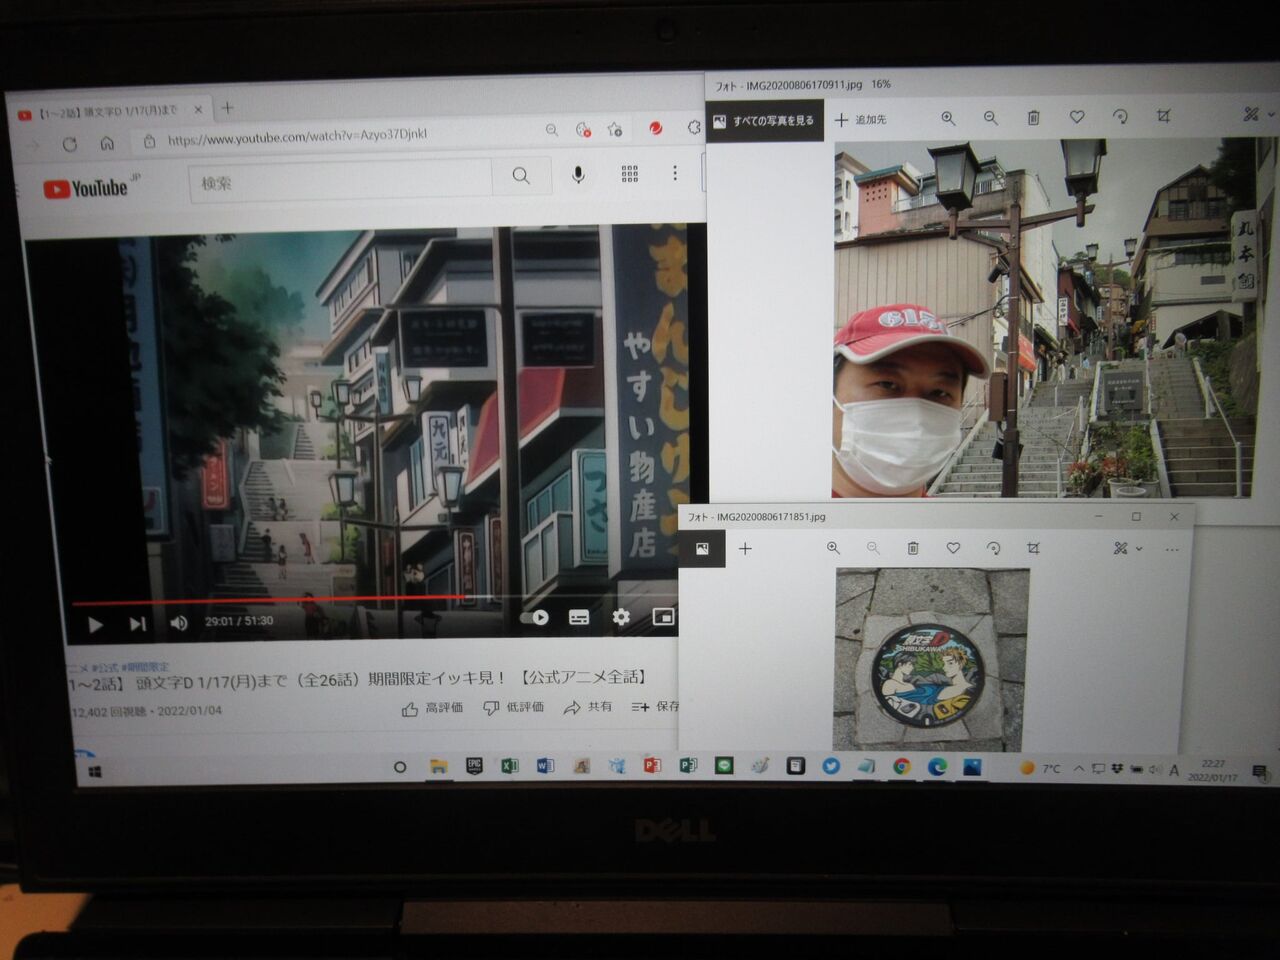The image size is (1280, 960).
Task: Zoom in on the manhole cover photo
Action: coord(833,548)
